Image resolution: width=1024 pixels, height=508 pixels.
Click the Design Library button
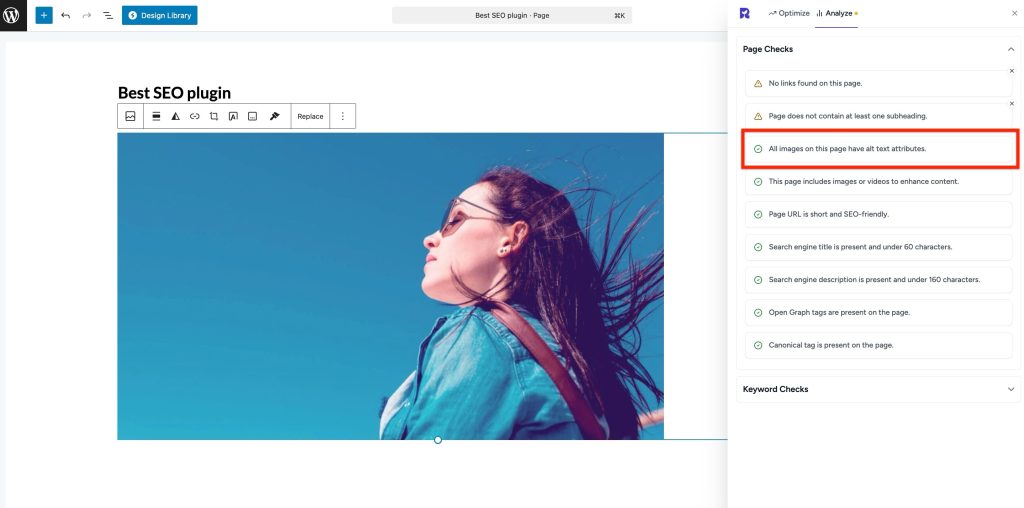(x=160, y=15)
